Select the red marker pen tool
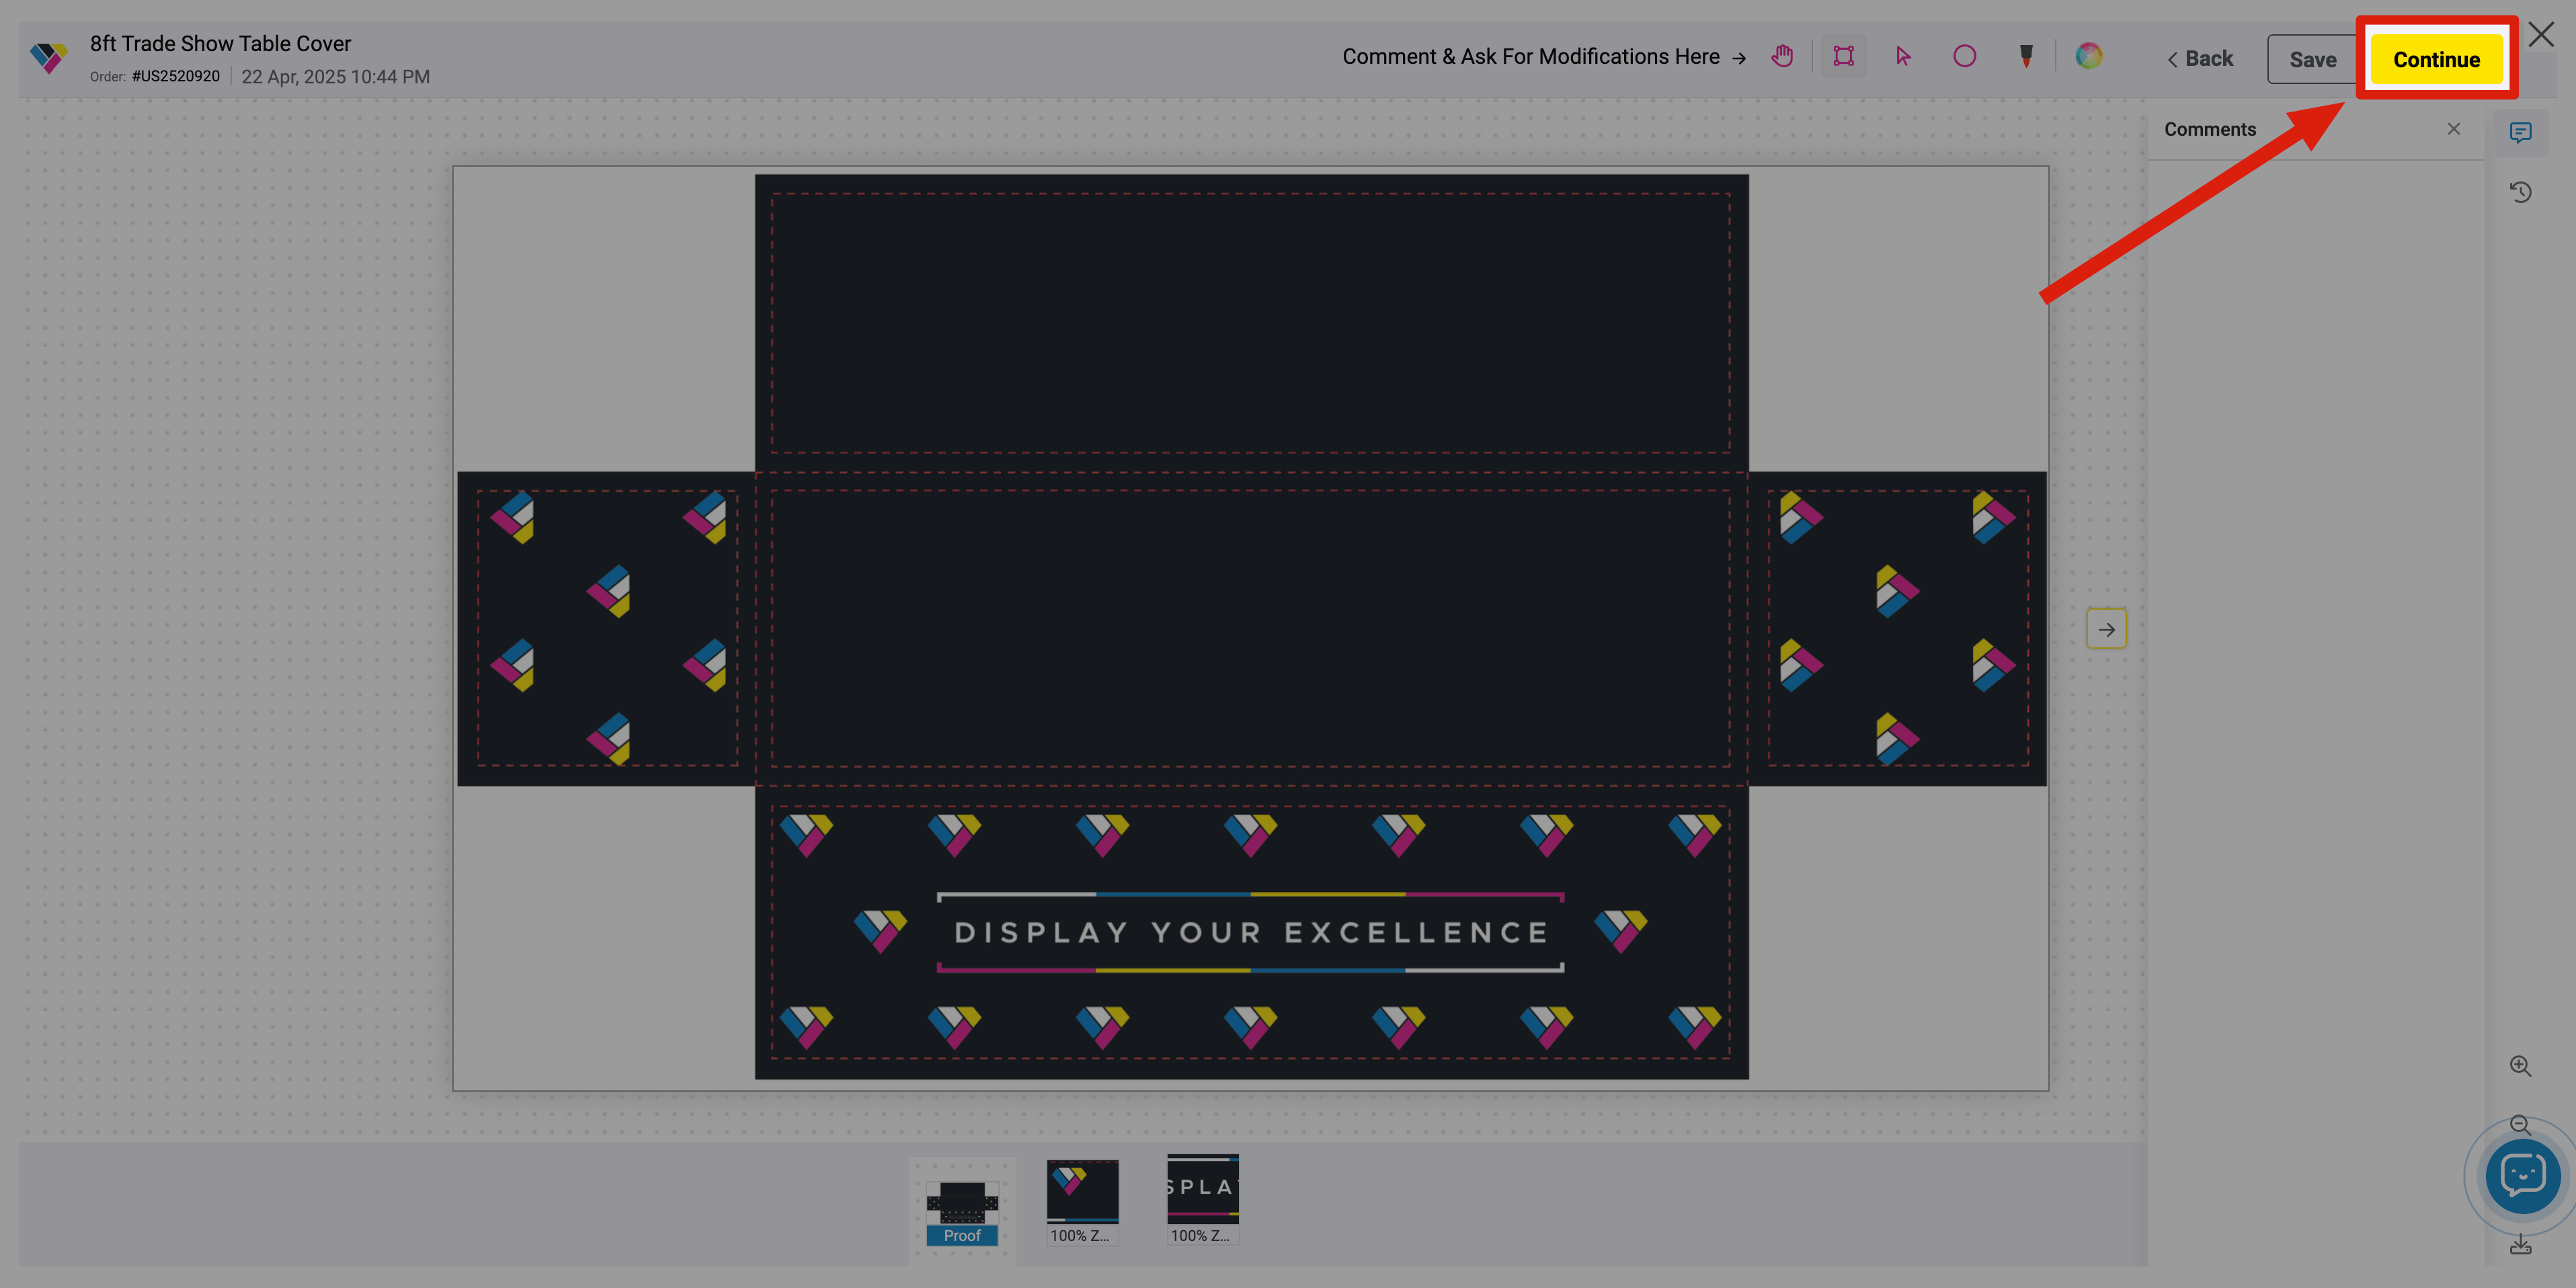 point(2025,56)
